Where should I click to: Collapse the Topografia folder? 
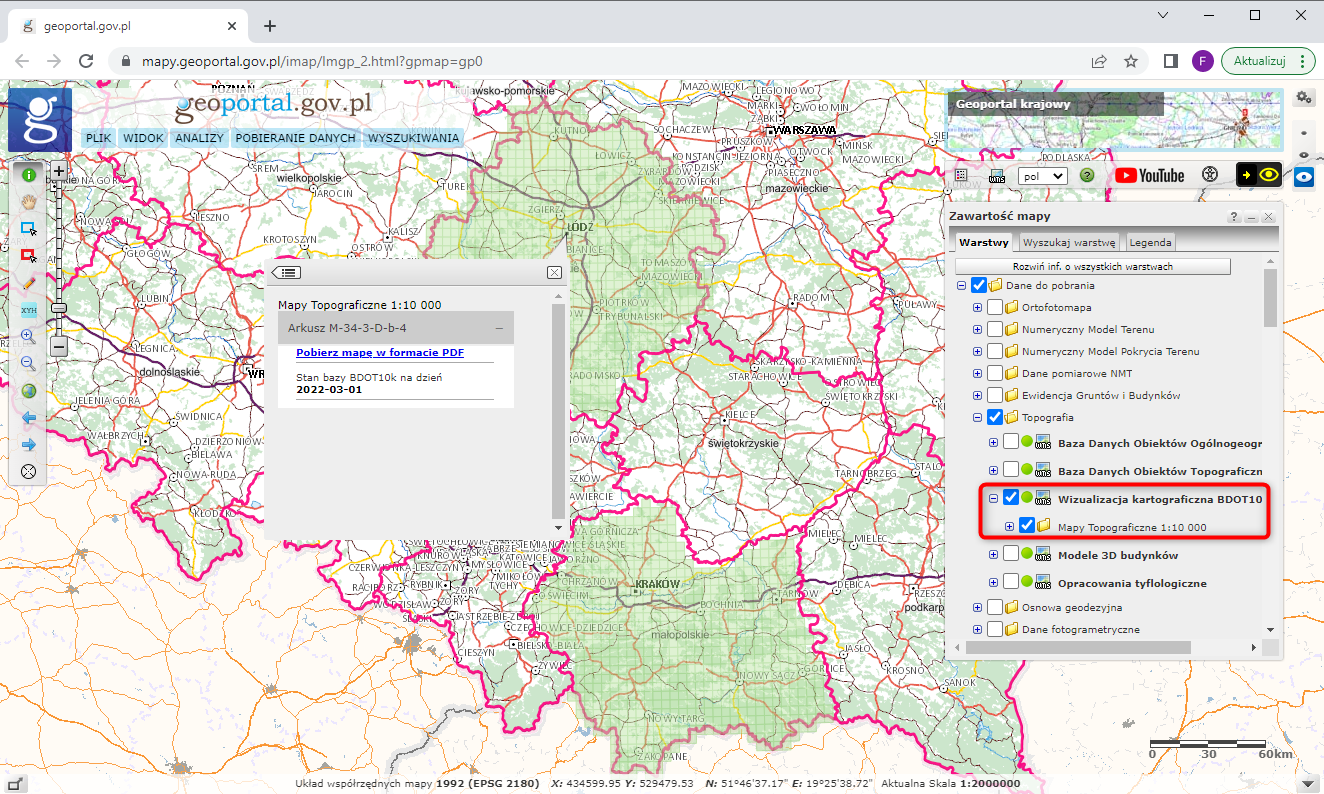point(977,418)
